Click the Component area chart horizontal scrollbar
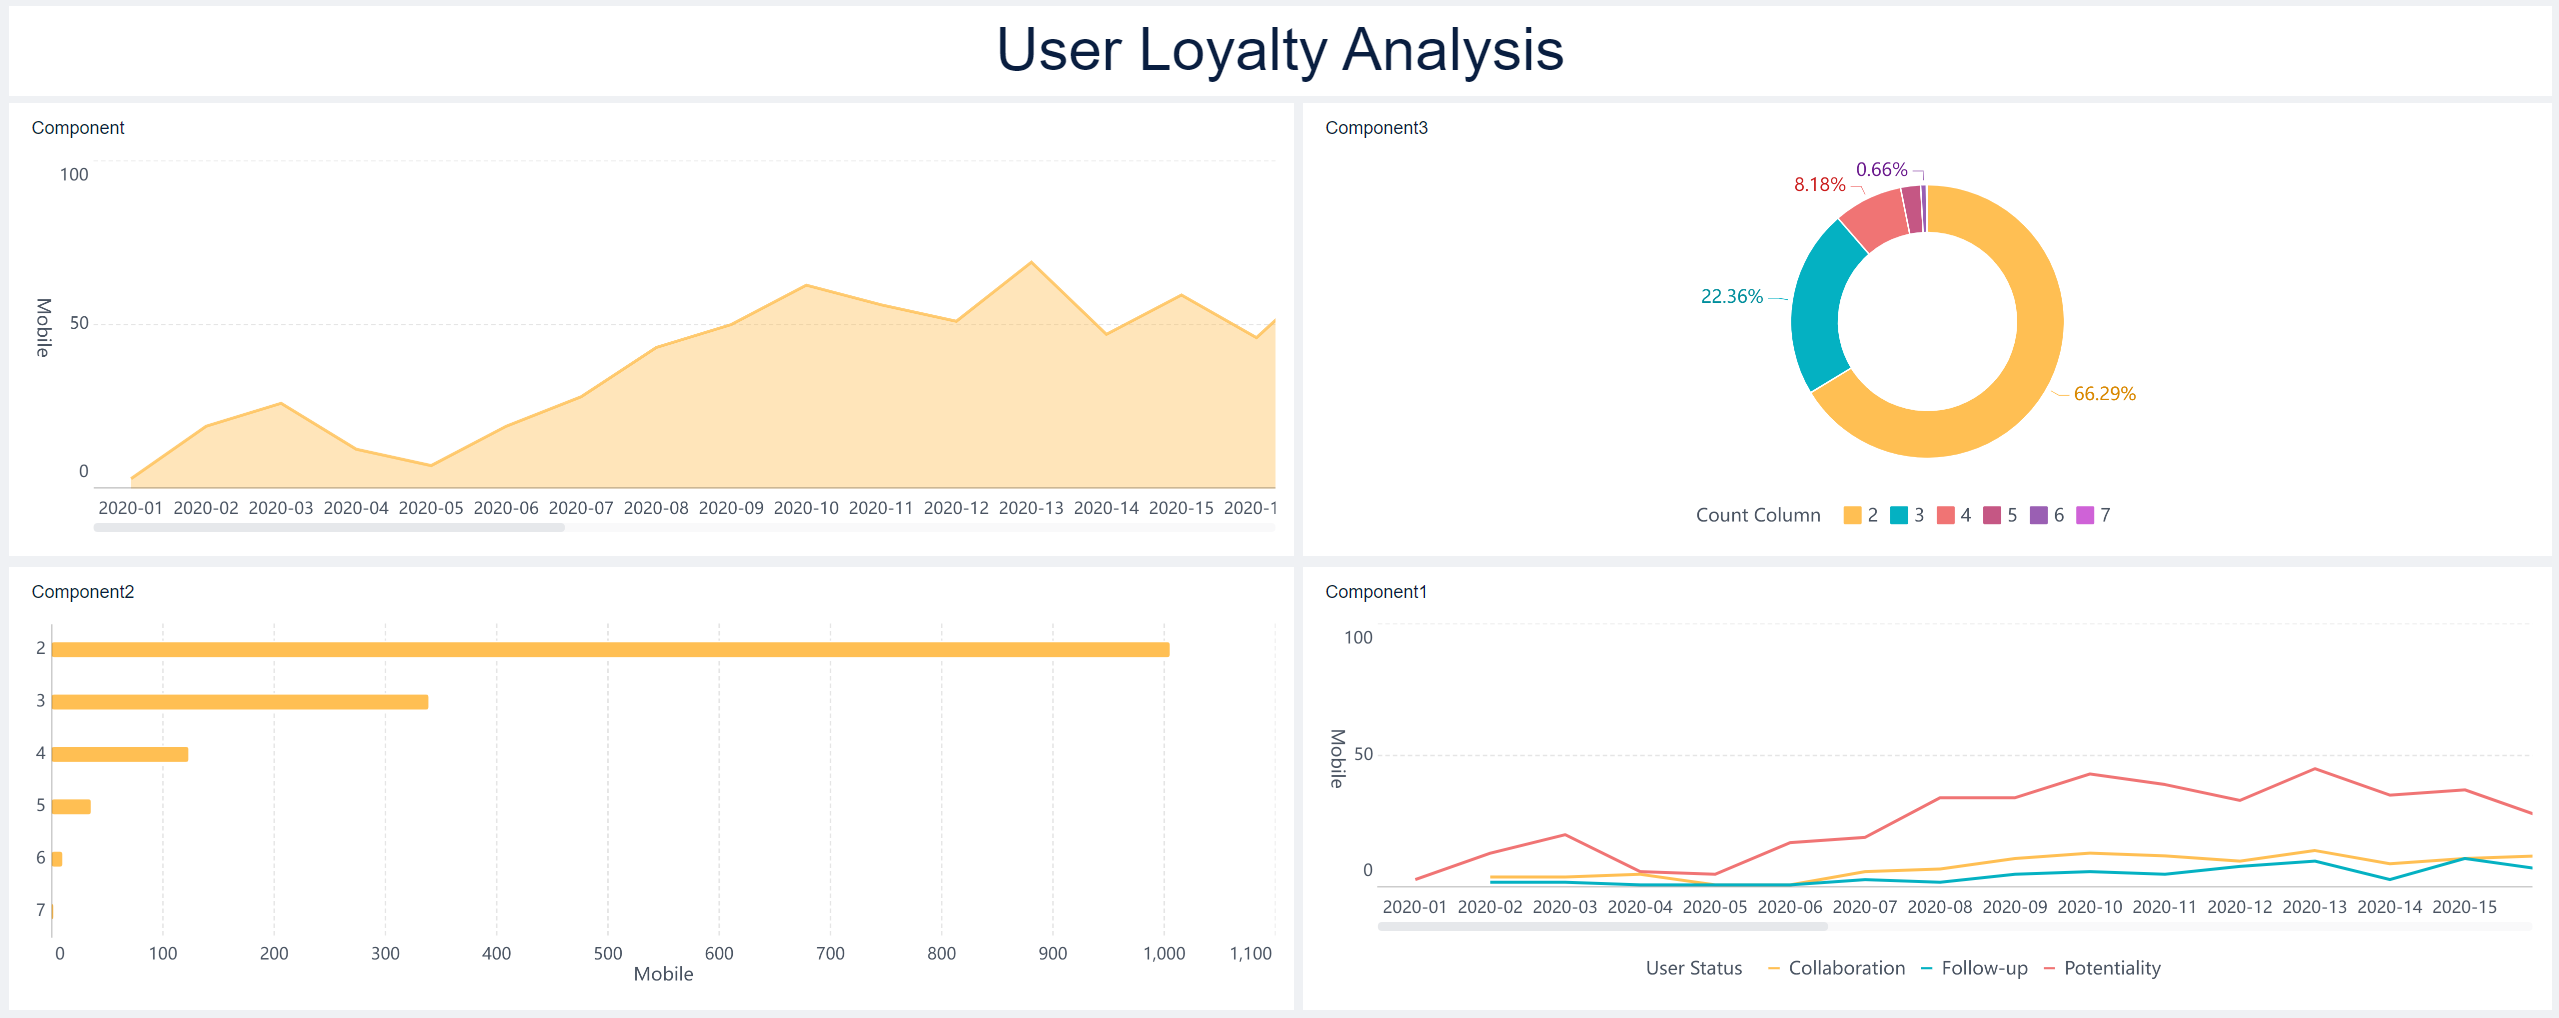Screen dimensions: 2559x1018 tap(329, 527)
